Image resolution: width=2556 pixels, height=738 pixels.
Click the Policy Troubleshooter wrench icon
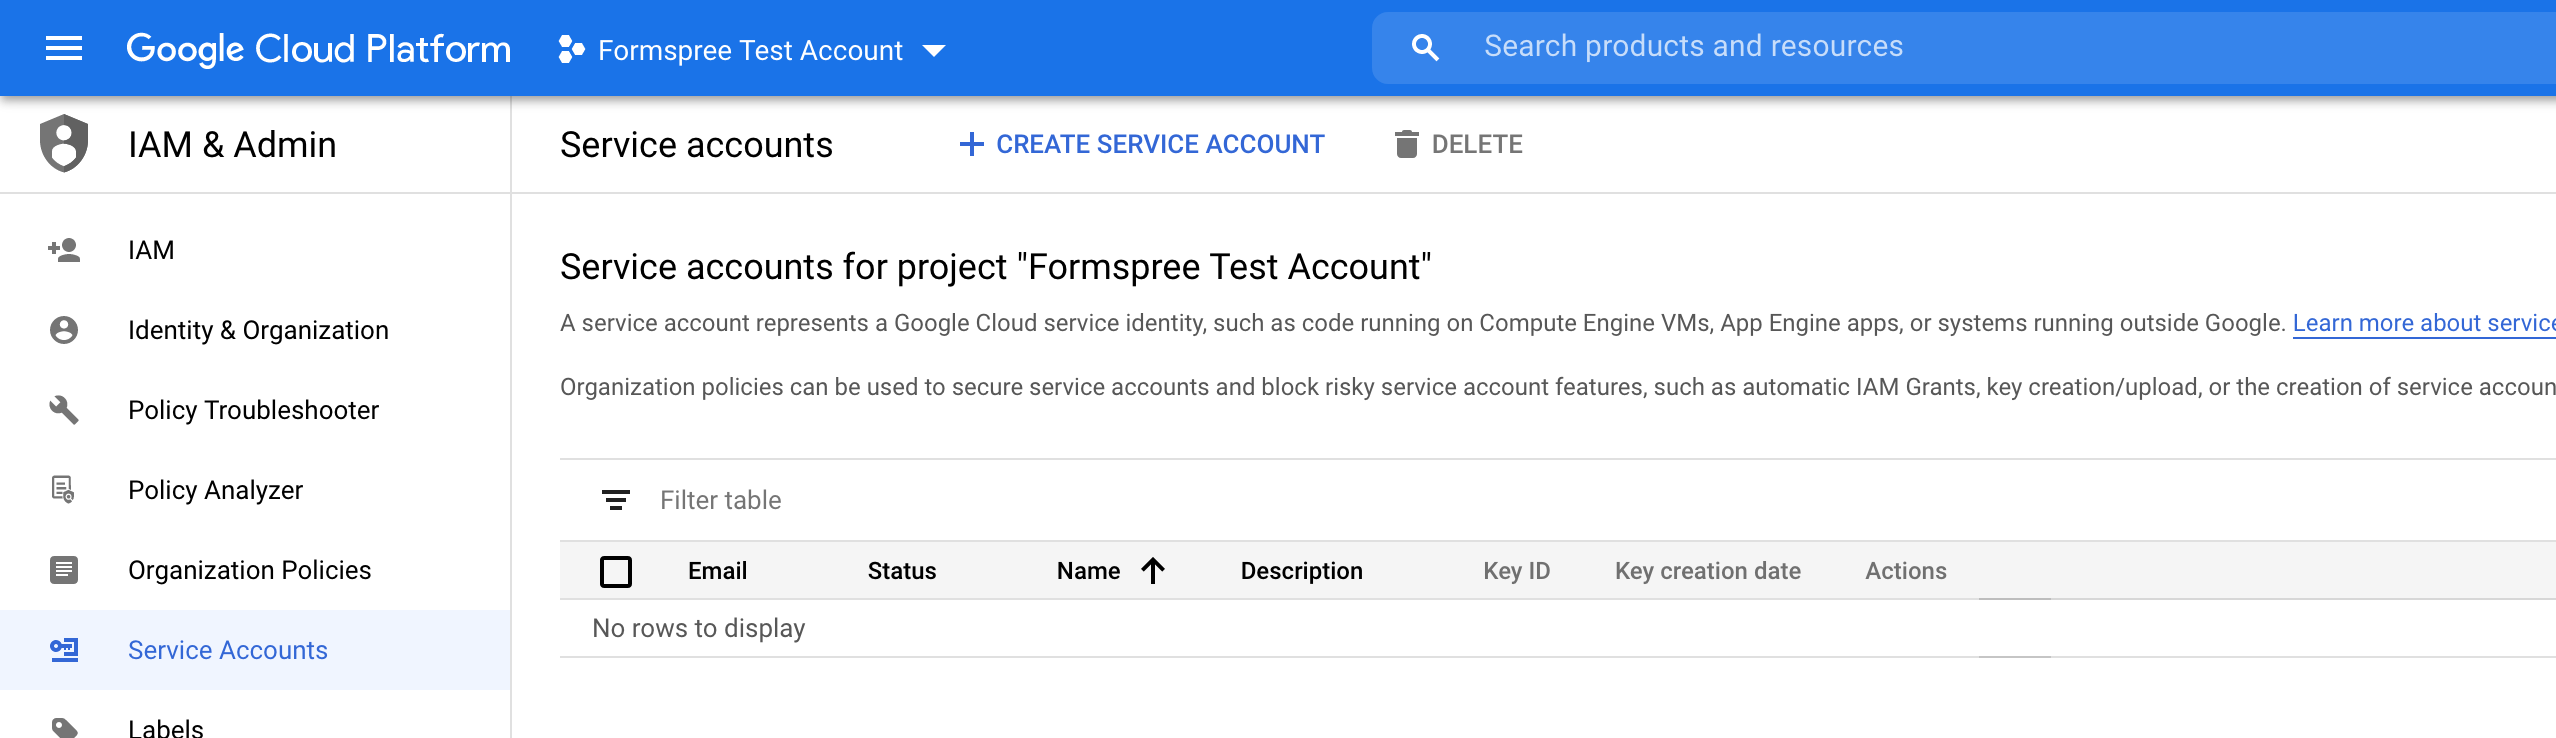tap(64, 410)
